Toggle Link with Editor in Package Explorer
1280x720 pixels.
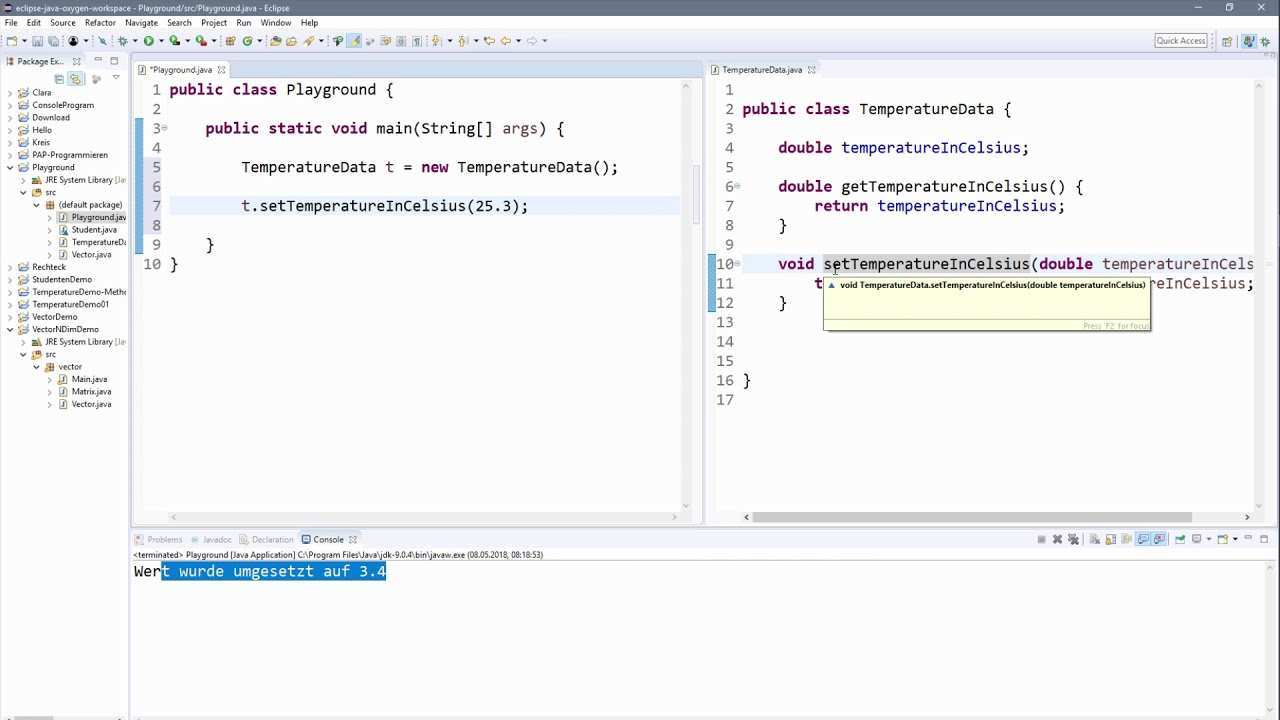pos(75,79)
